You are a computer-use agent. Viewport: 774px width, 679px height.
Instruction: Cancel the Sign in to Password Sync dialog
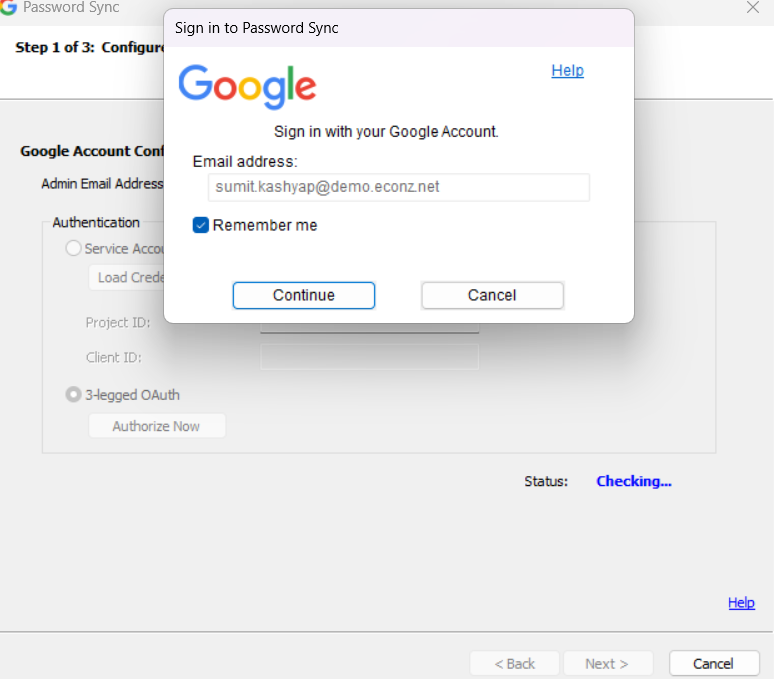[492, 295]
